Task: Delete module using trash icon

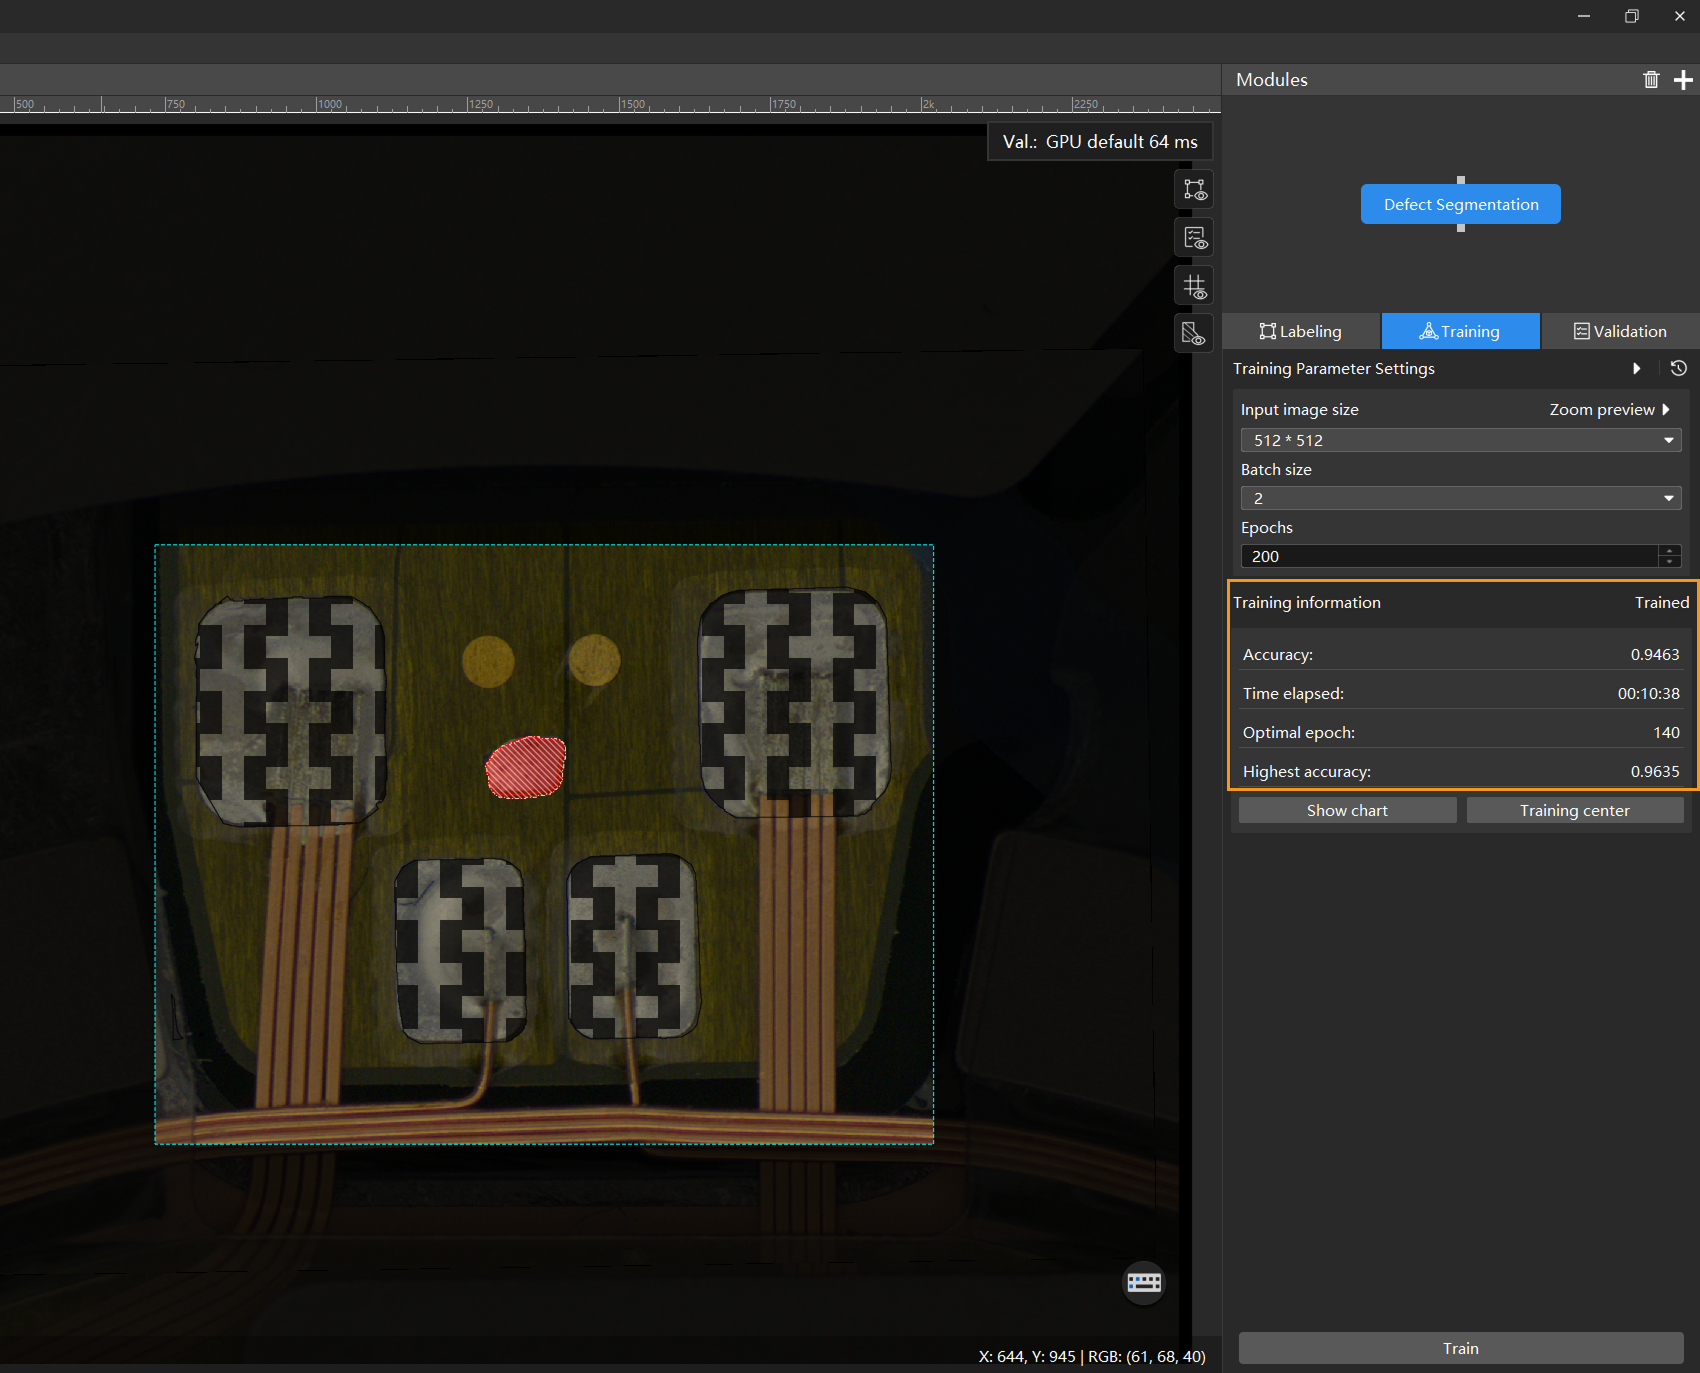Action: tap(1651, 80)
